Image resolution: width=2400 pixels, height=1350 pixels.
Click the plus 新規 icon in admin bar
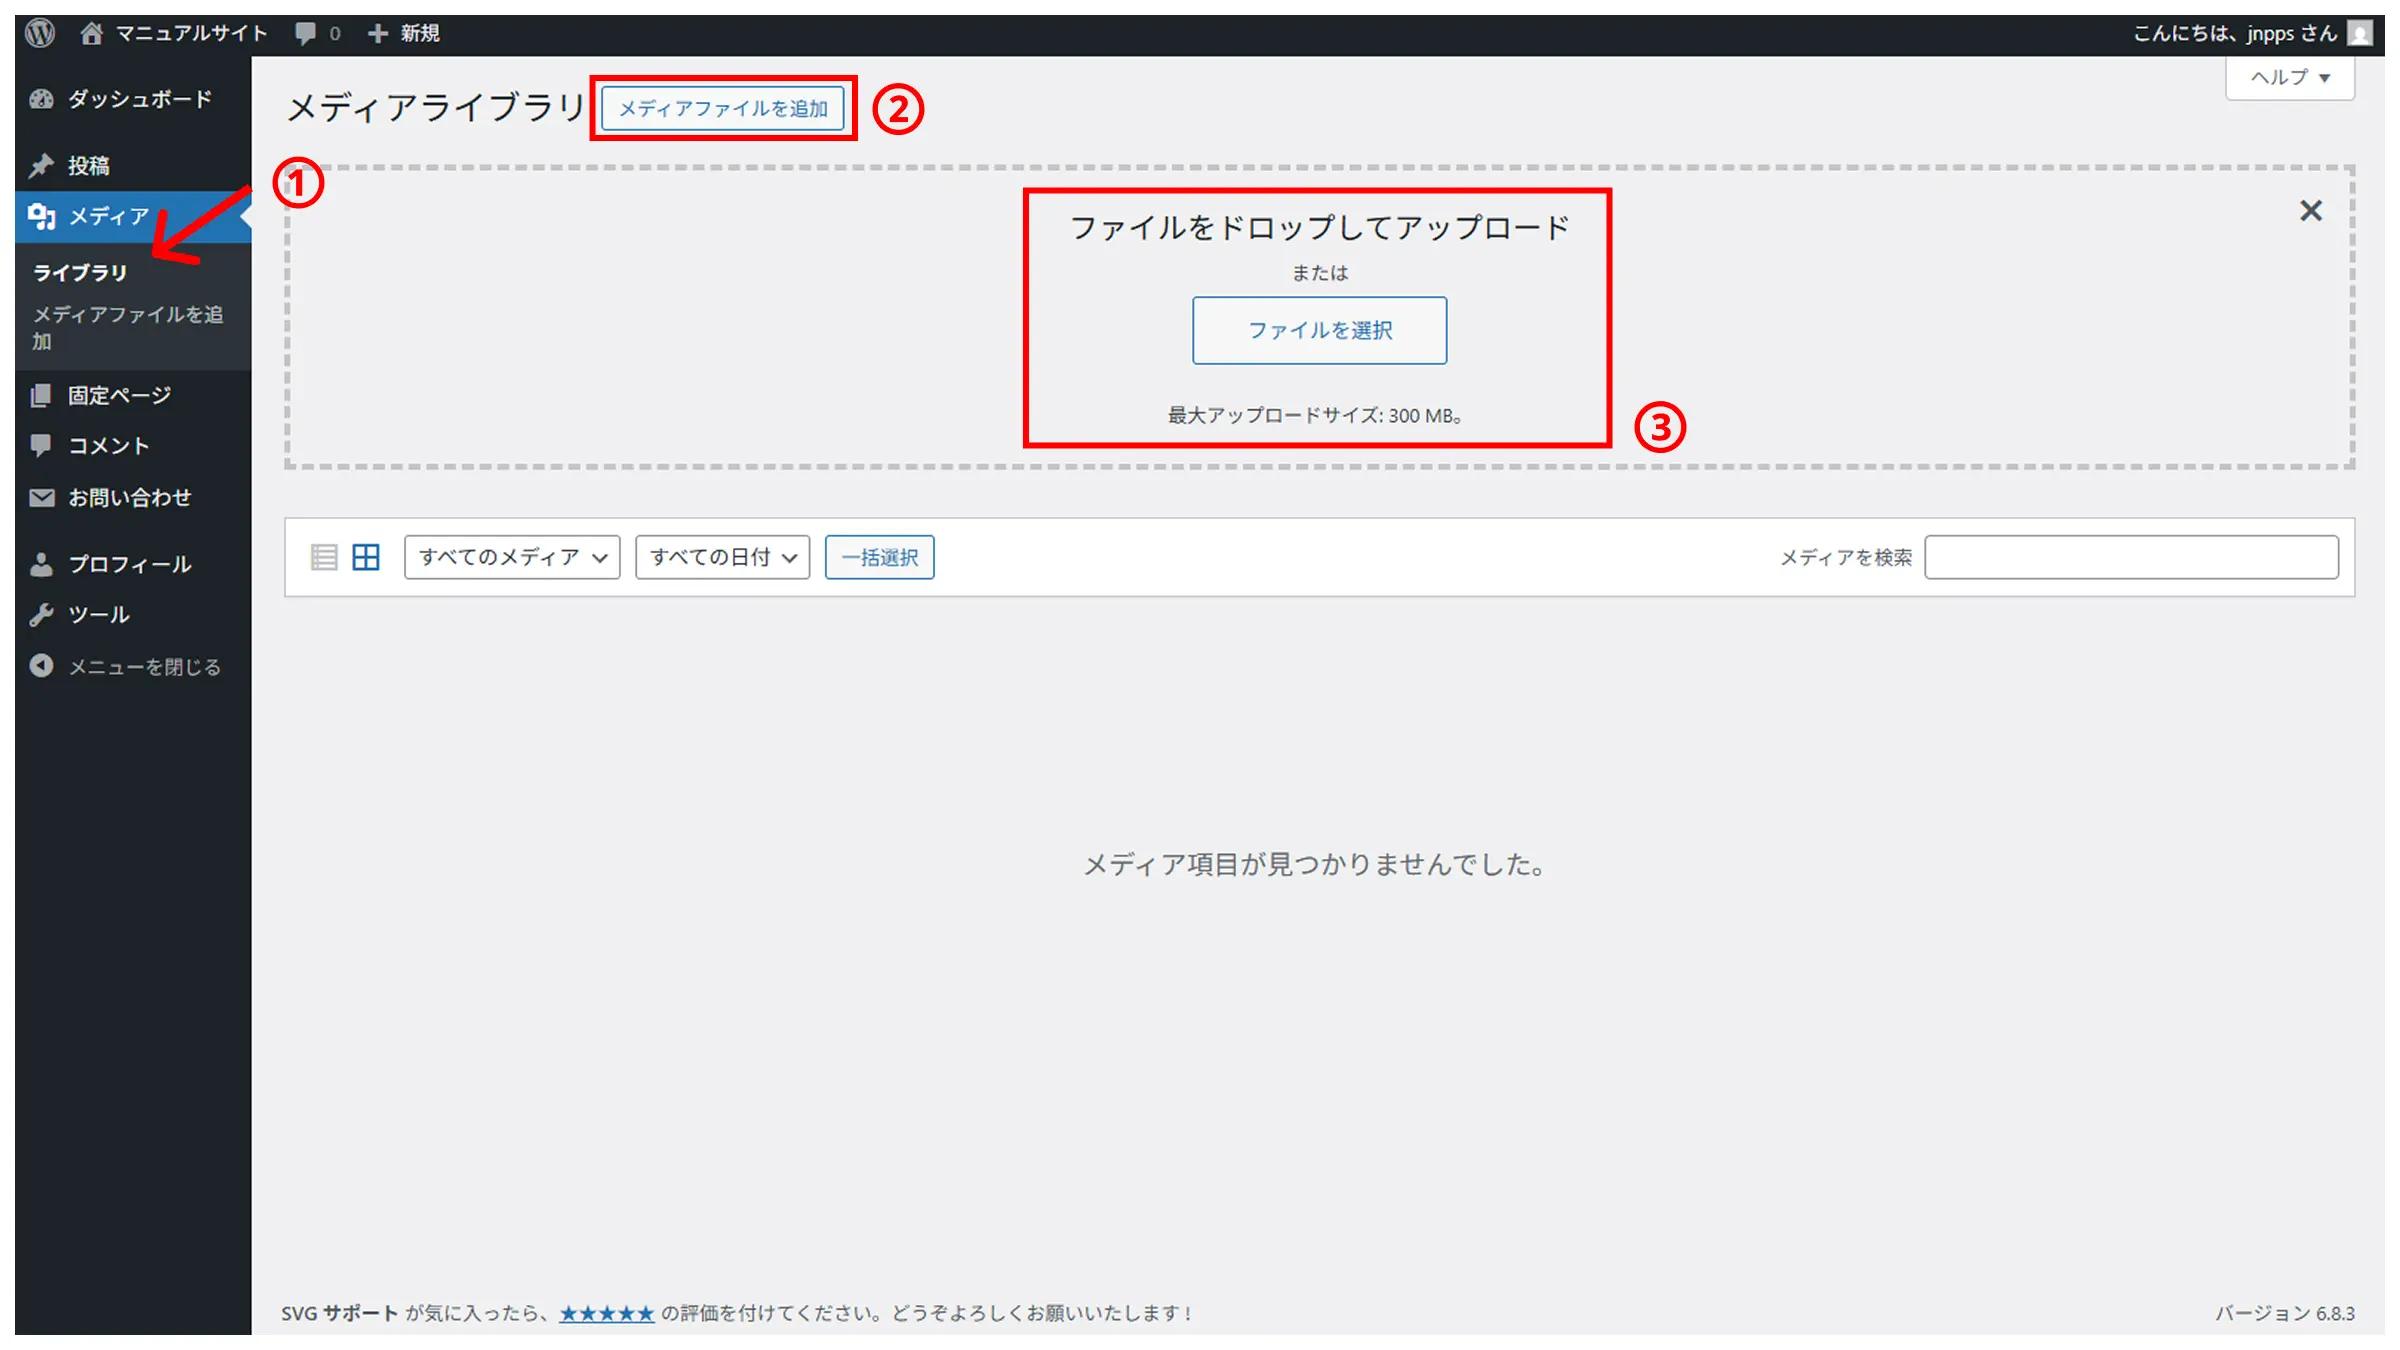377,33
